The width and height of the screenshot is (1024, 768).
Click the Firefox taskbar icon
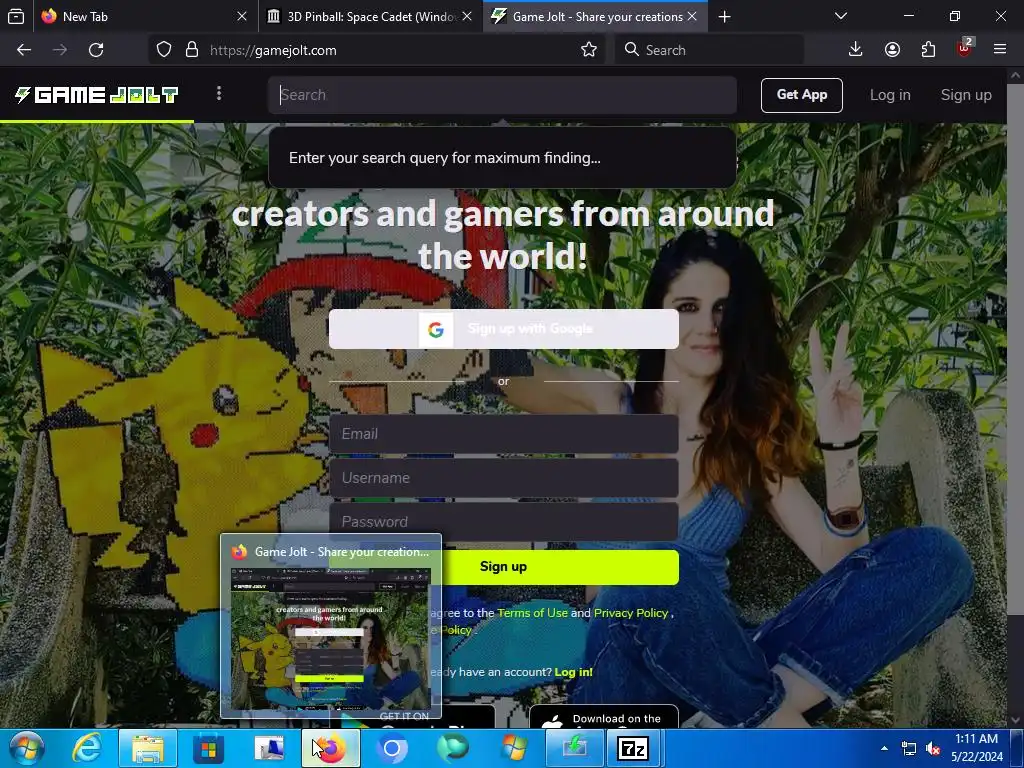pos(331,748)
